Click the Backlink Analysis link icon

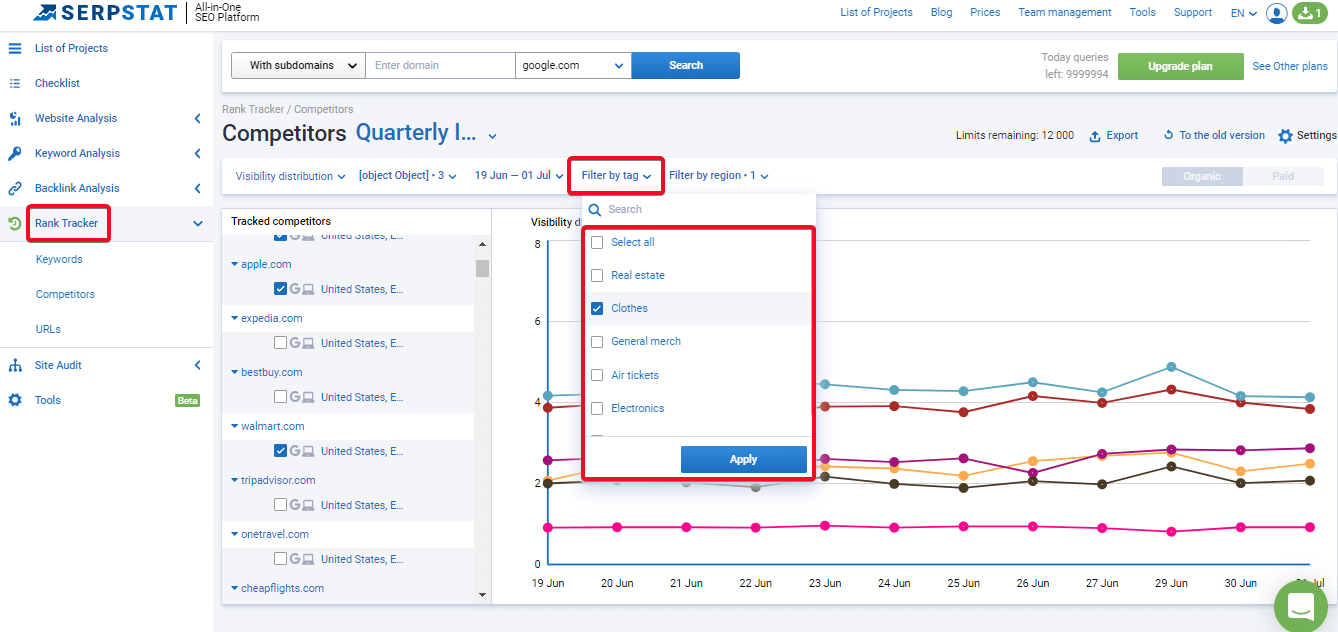tap(15, 188)
